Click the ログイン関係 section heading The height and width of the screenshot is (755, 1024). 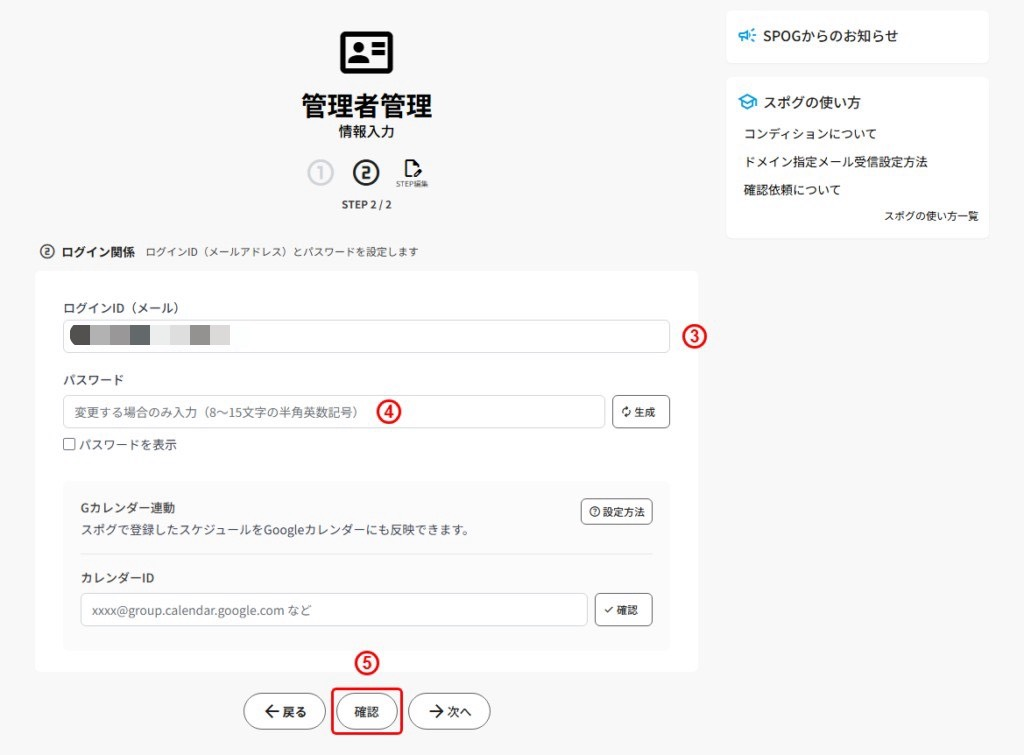pos(98,252)
